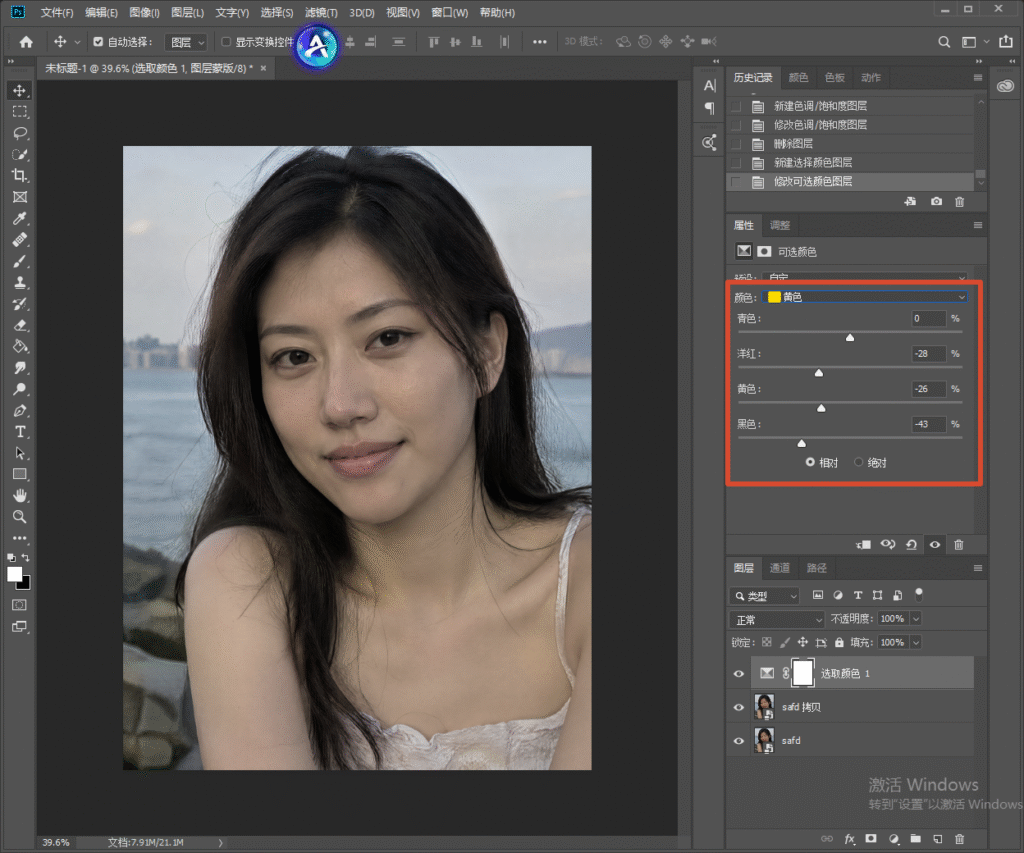Select the Pen tool
The width and height of the screenshot is (1024, 853).
(20, 411)
